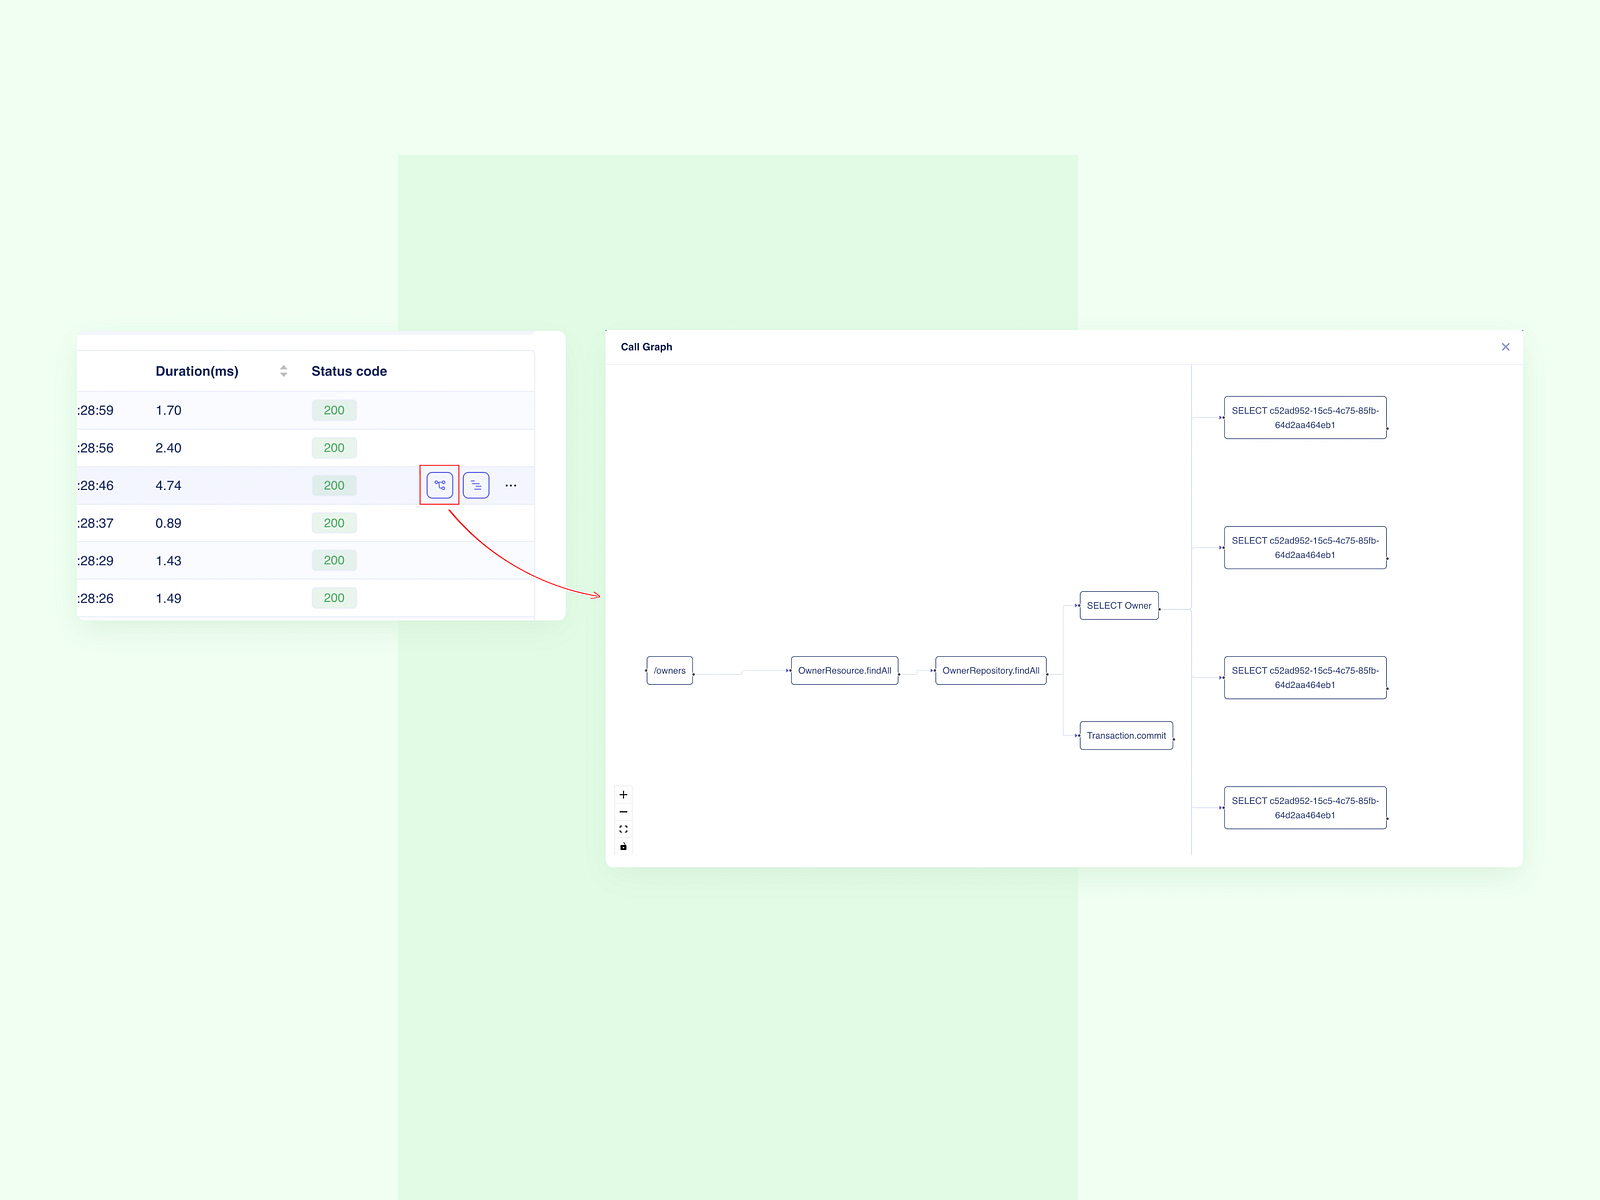Expand the OwnerRepository.findAll node
This screenshot has width=1600, height=1200.
(x=990, y=670)
